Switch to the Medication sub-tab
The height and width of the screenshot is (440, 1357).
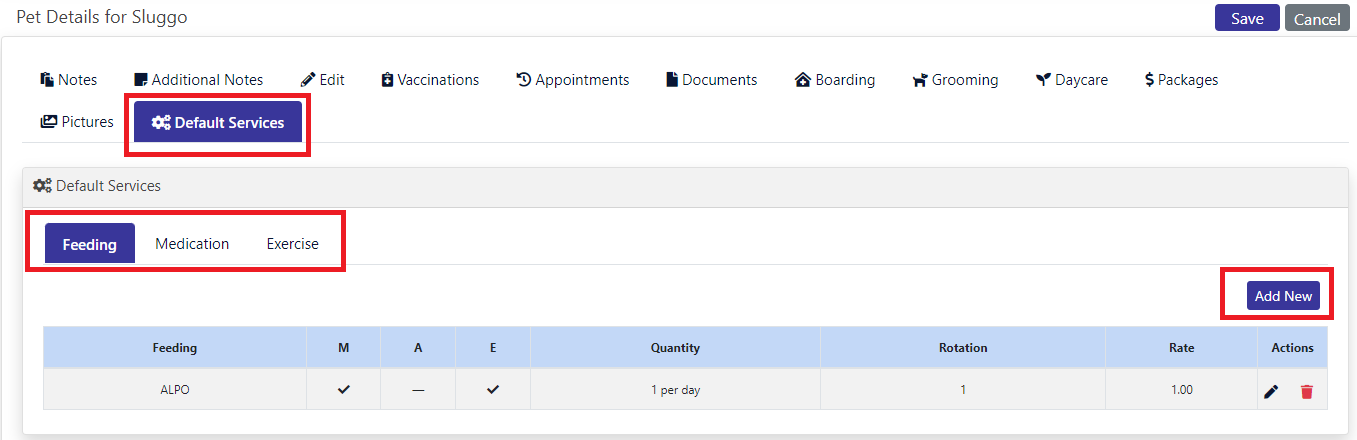point(192,244)
